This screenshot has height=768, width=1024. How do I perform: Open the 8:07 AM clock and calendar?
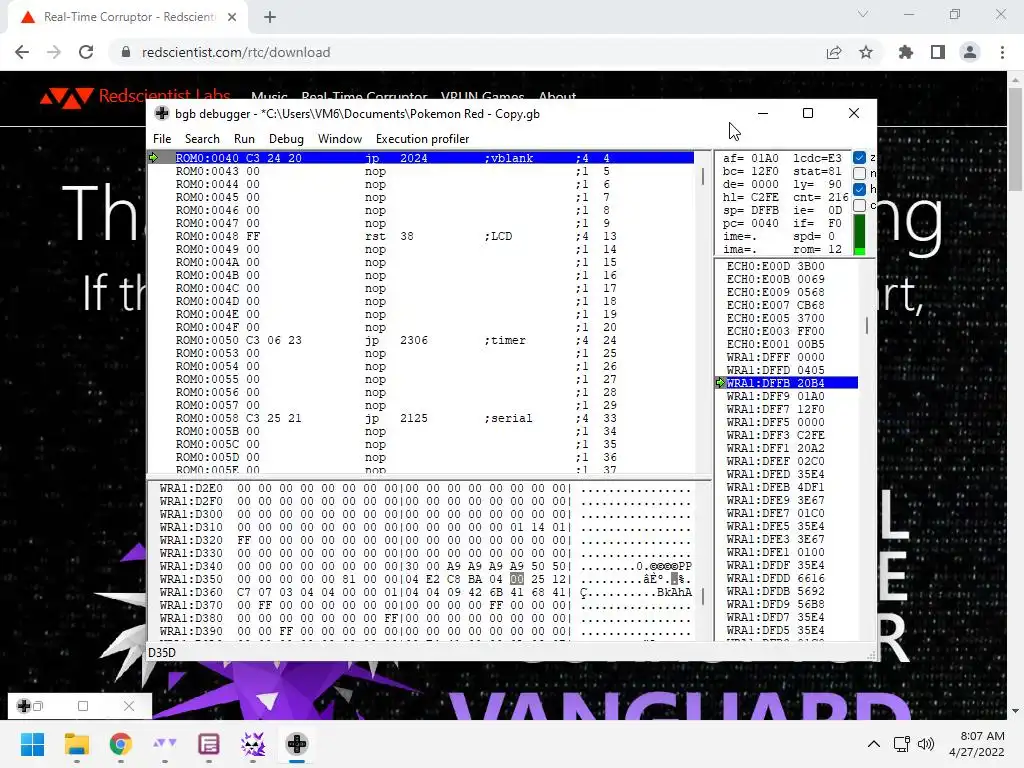pos(976,744)
